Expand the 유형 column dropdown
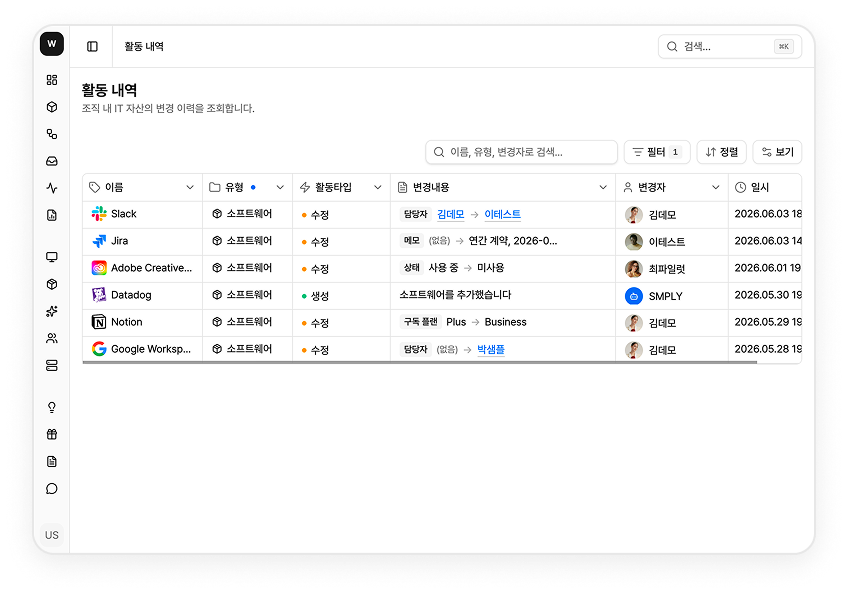The height and width of the screenshot is (595, 848). 280,187
